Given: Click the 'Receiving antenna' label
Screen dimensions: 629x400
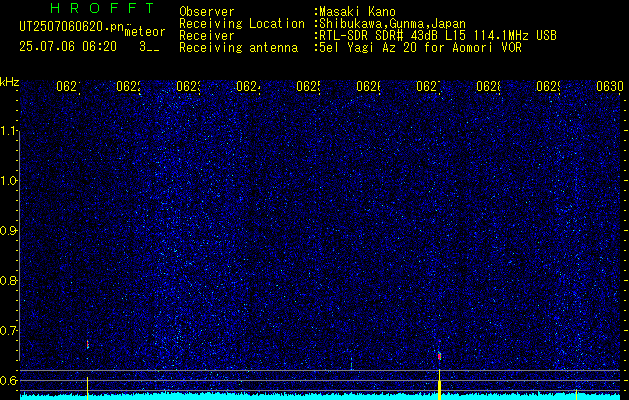Looking at the screenshot, I should pos(238,48).
